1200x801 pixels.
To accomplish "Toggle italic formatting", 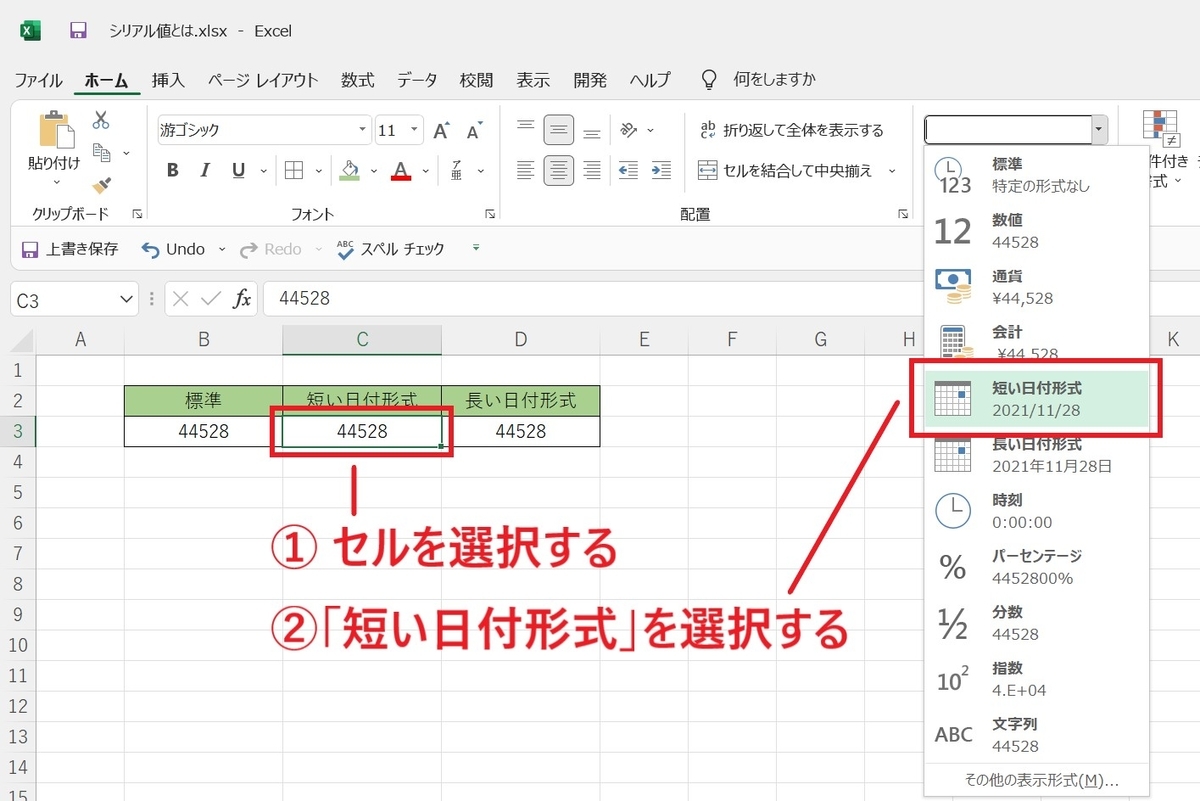I will point(205,170).
